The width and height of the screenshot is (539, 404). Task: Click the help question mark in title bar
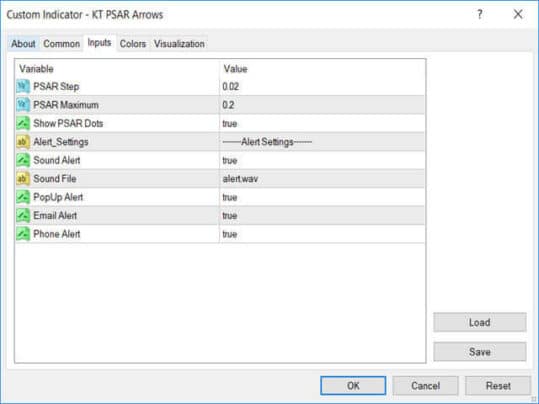(x=480, y=14)
